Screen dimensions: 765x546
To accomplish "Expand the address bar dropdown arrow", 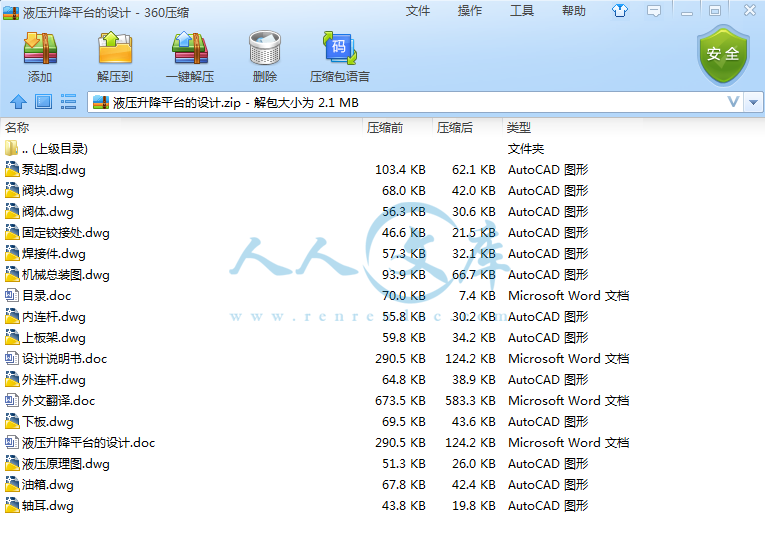I will tap(754, 102).
